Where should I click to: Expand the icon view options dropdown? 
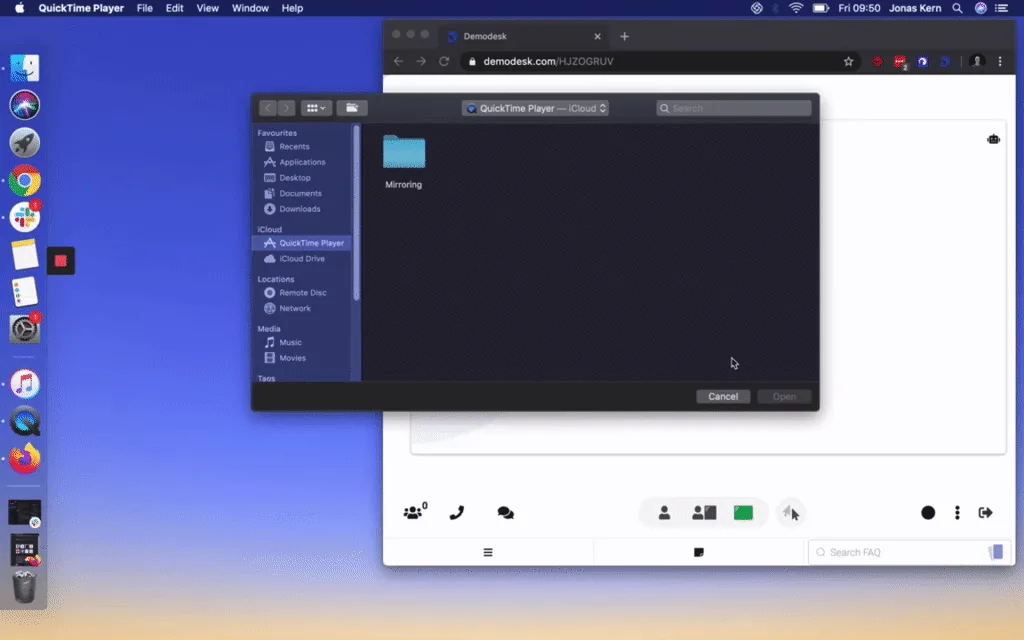316,108
